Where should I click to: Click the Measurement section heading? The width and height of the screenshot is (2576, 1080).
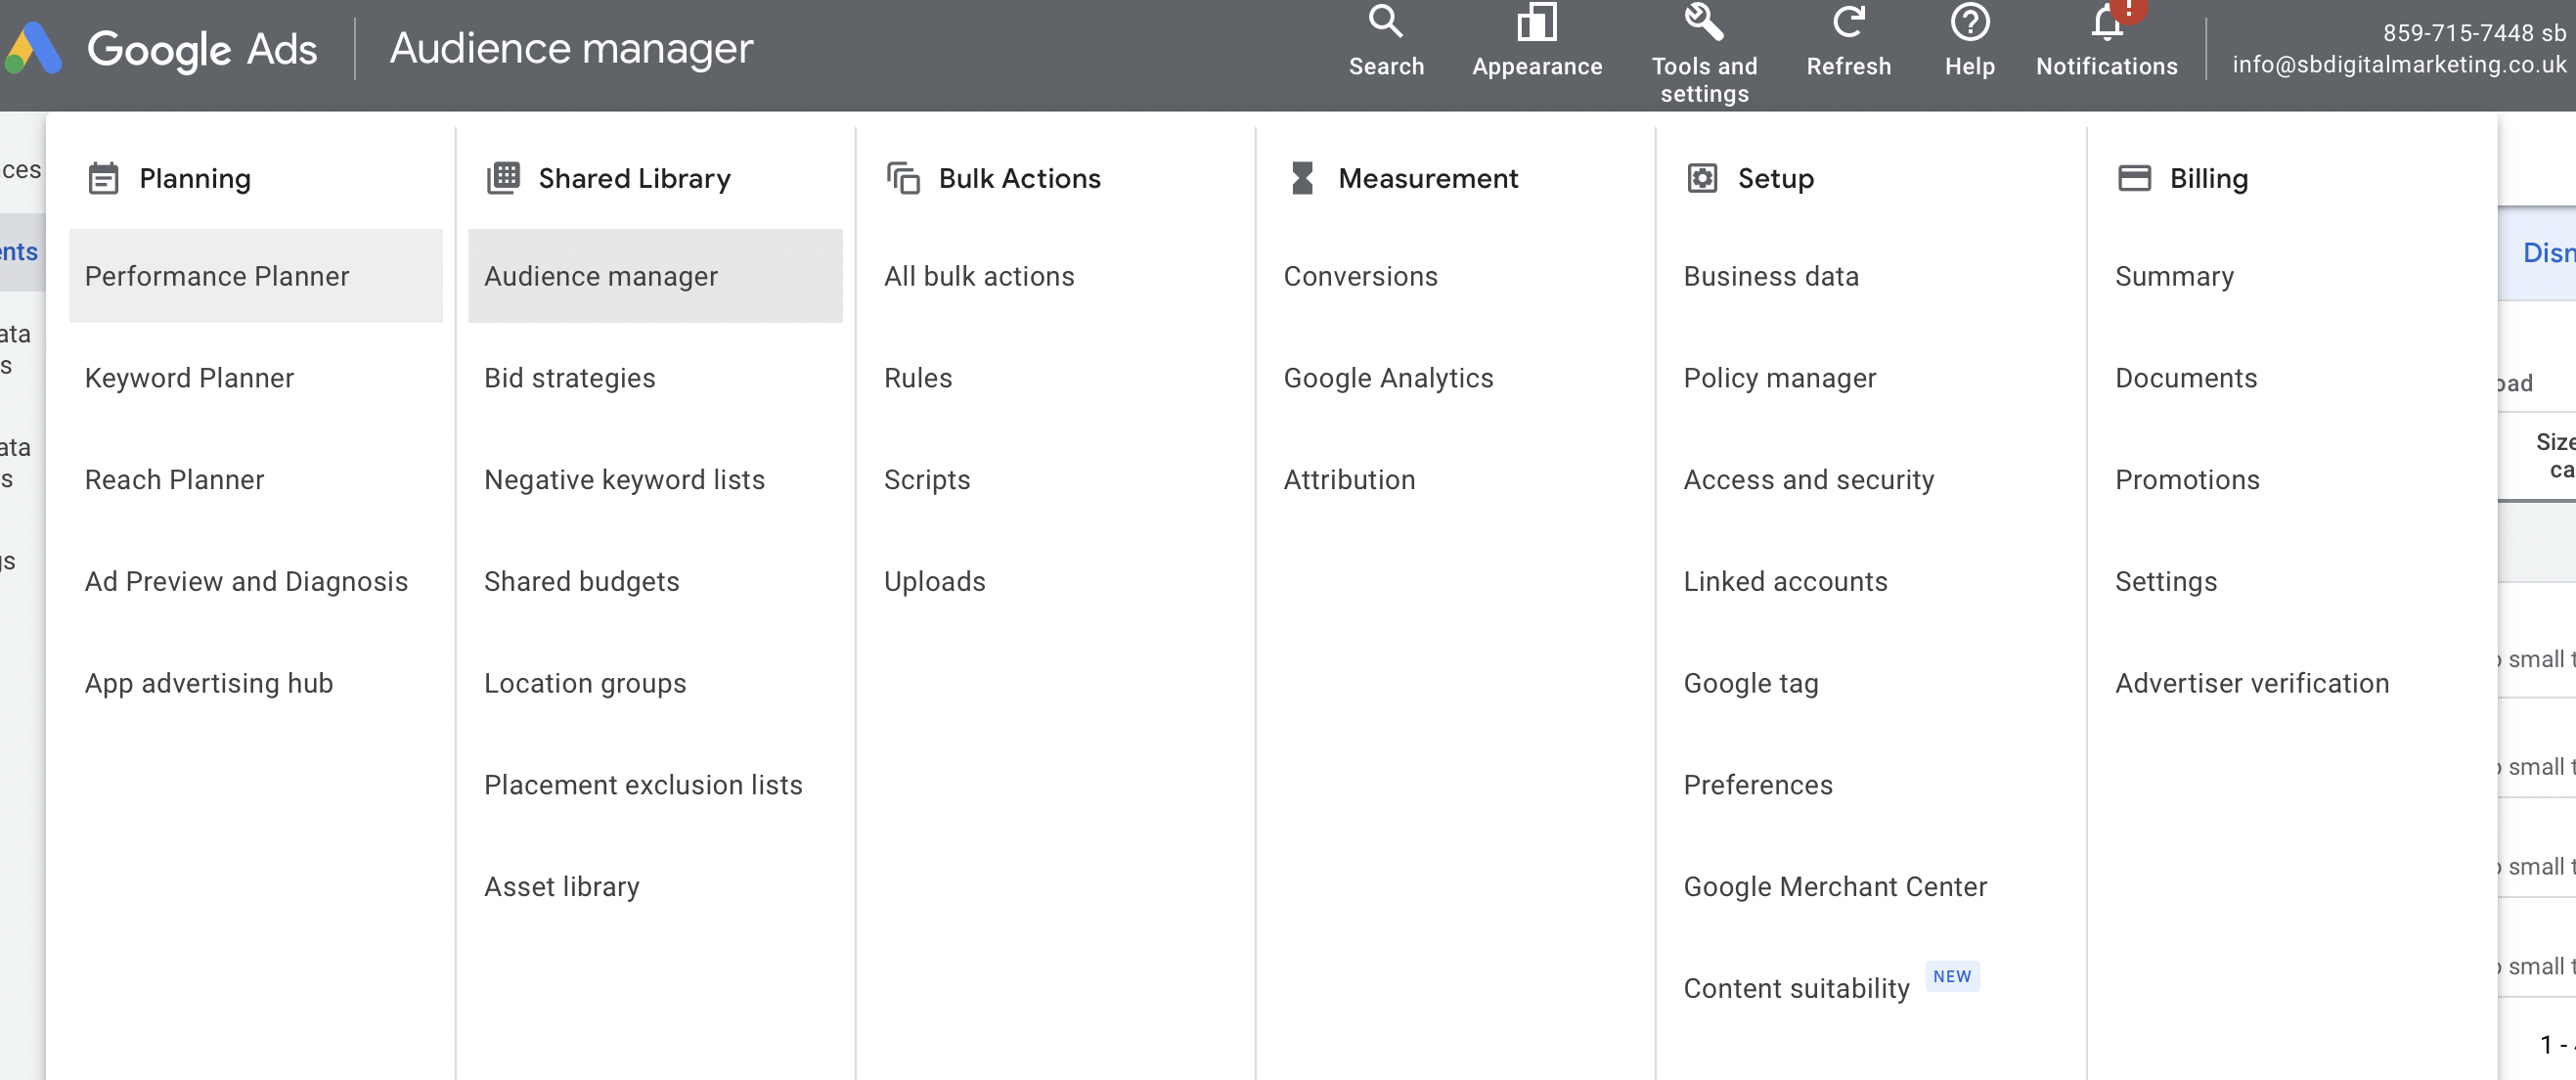click(x=1428, y=178)
